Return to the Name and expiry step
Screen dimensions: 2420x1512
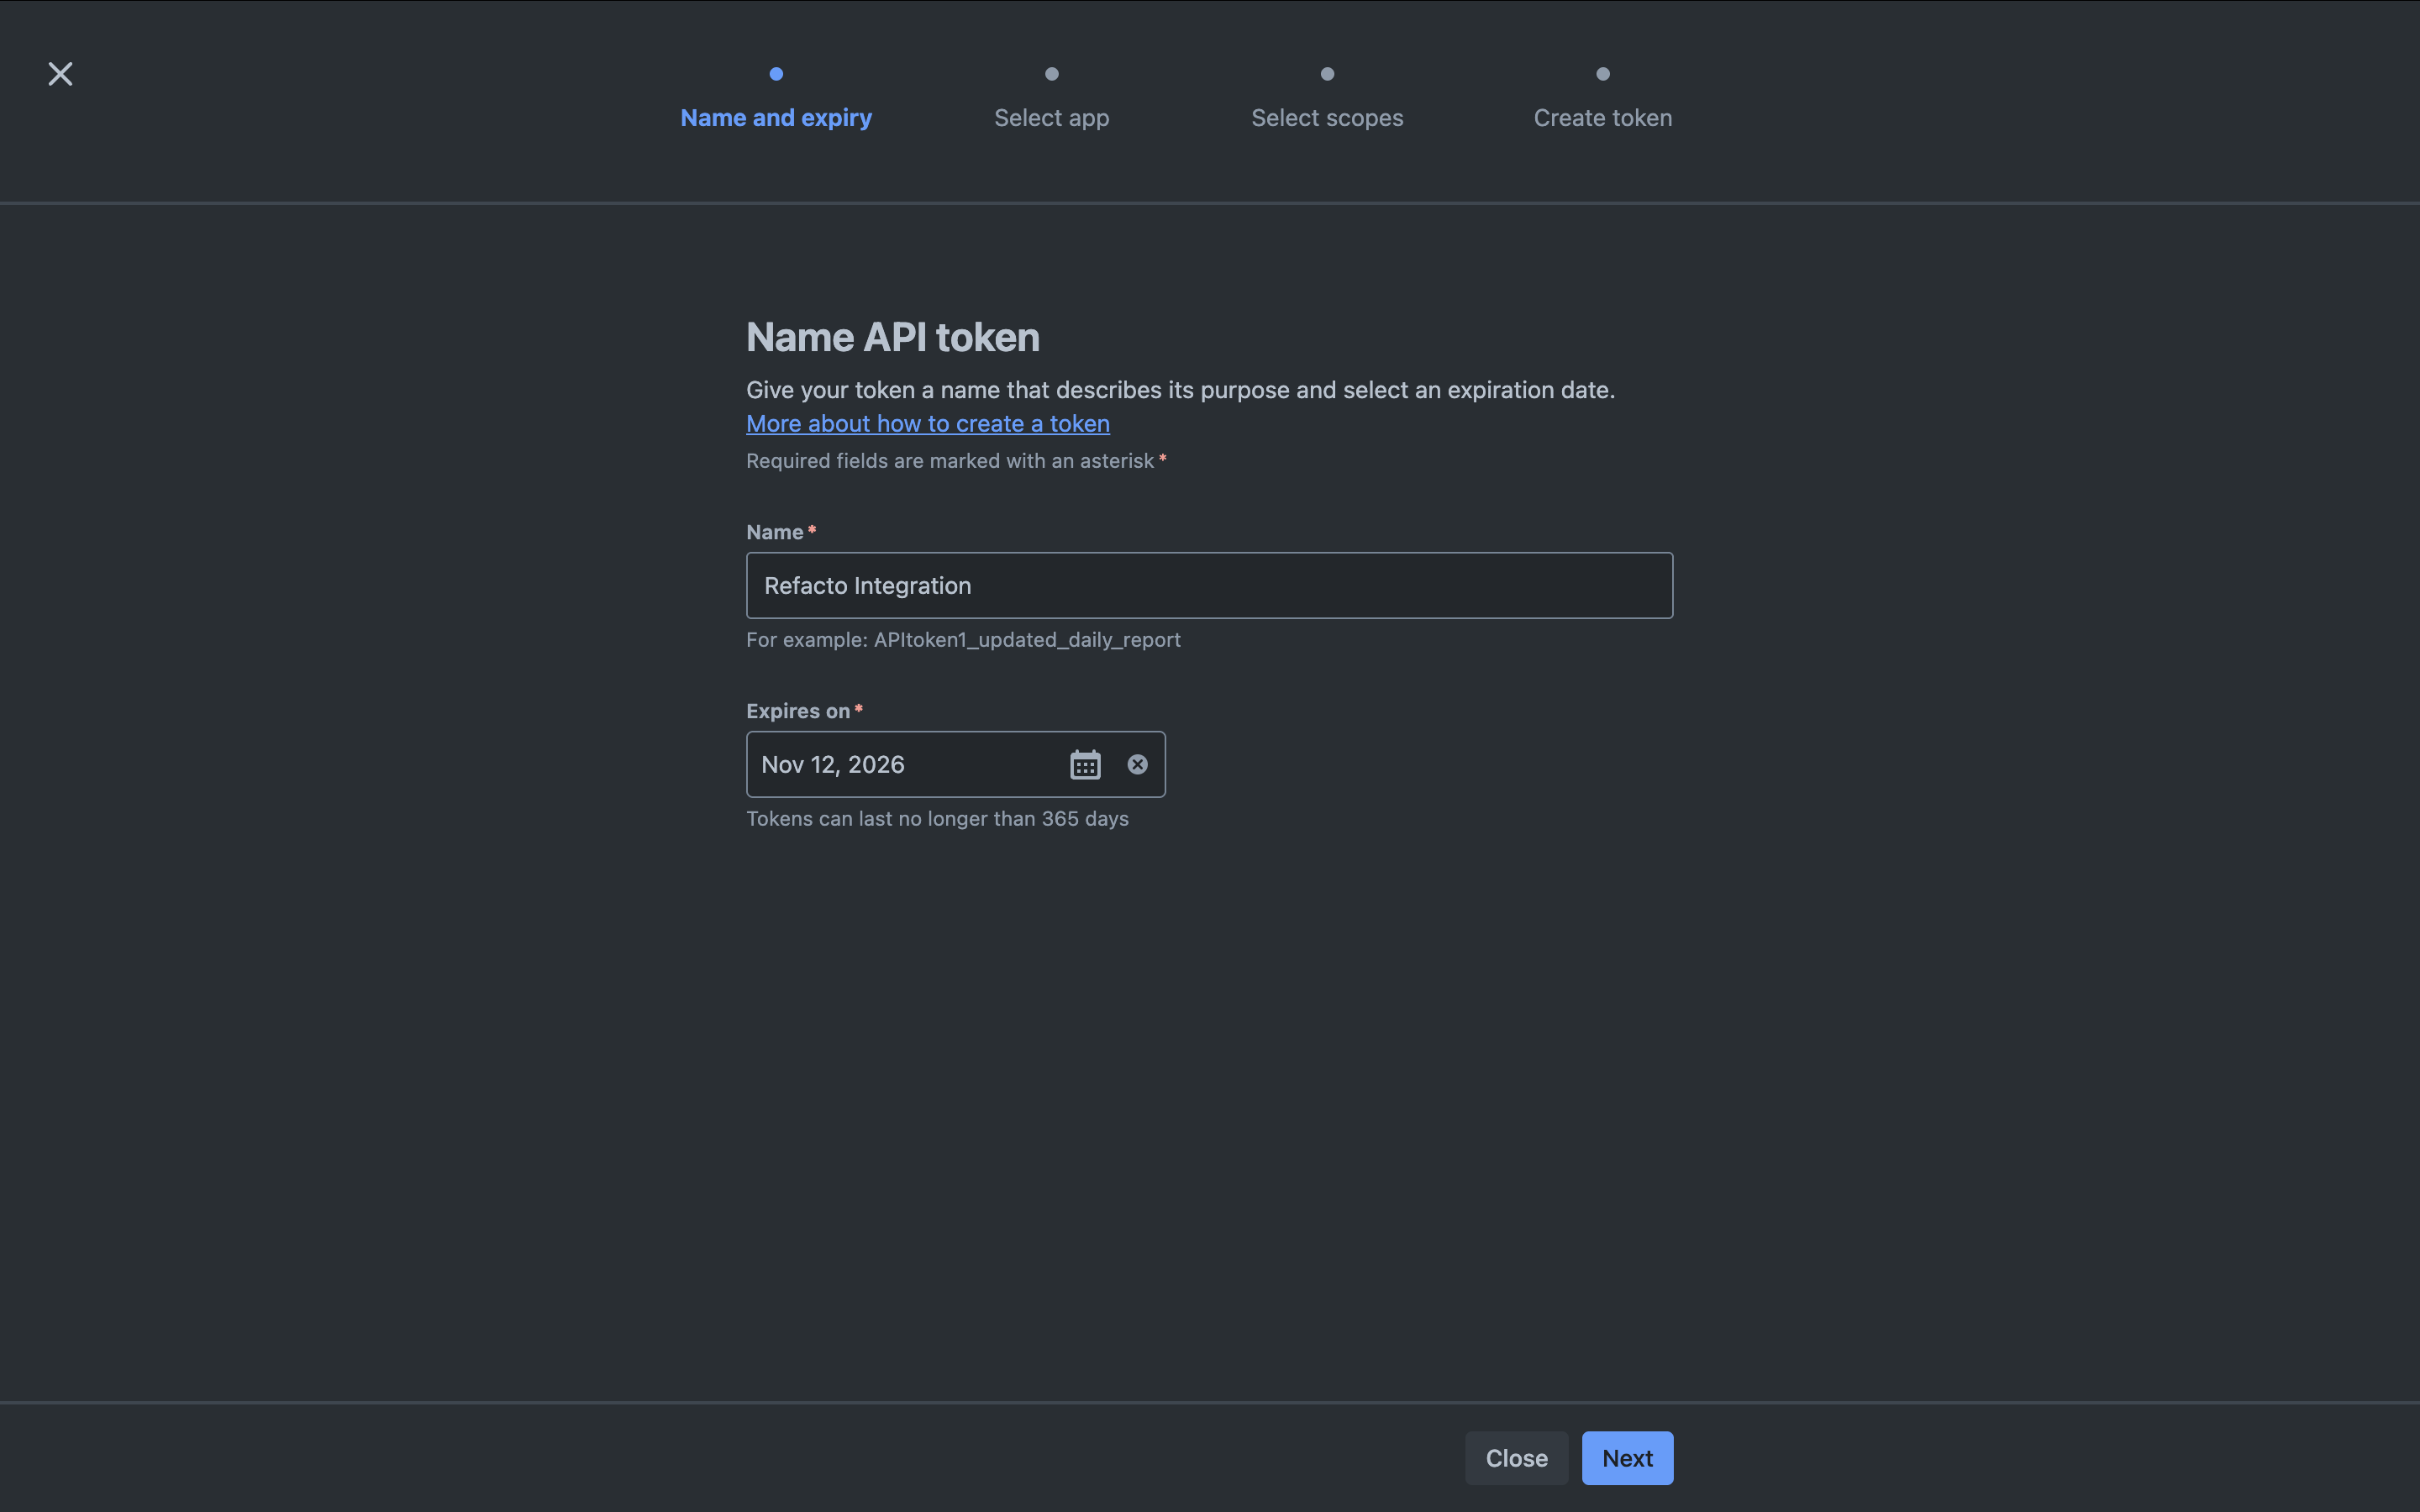(776, 117)
